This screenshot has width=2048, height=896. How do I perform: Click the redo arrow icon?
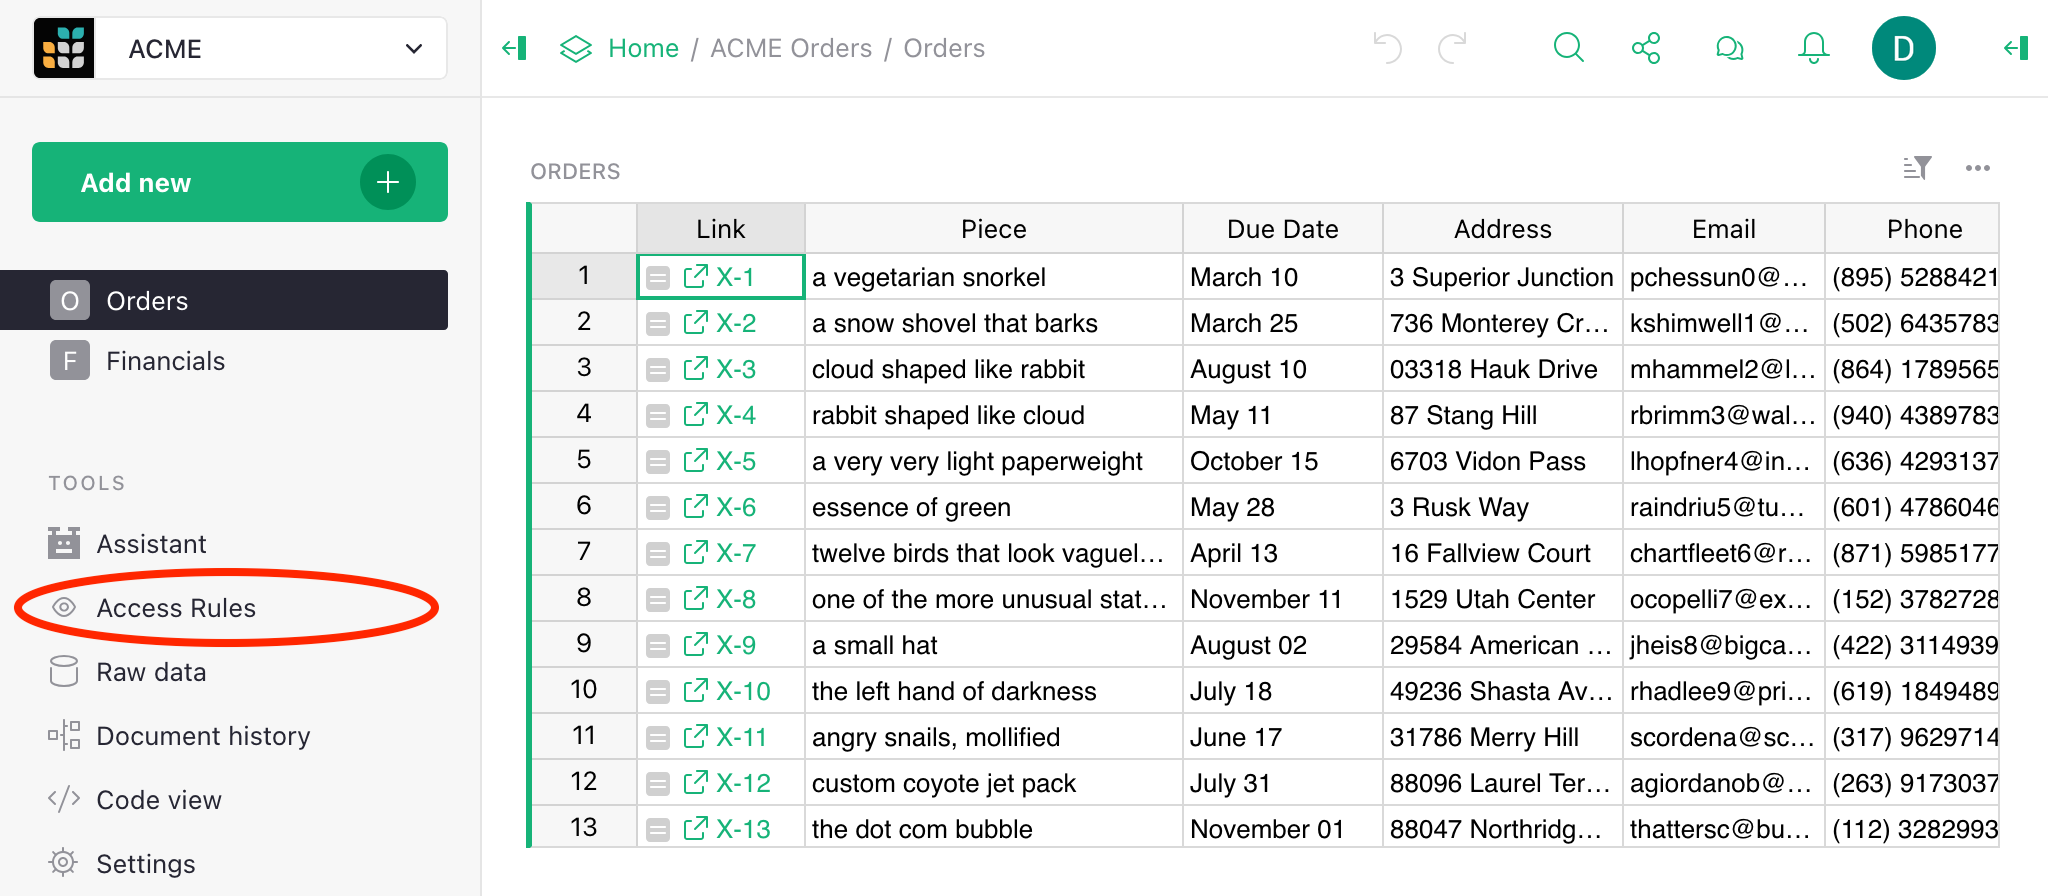pos(1452,48)
